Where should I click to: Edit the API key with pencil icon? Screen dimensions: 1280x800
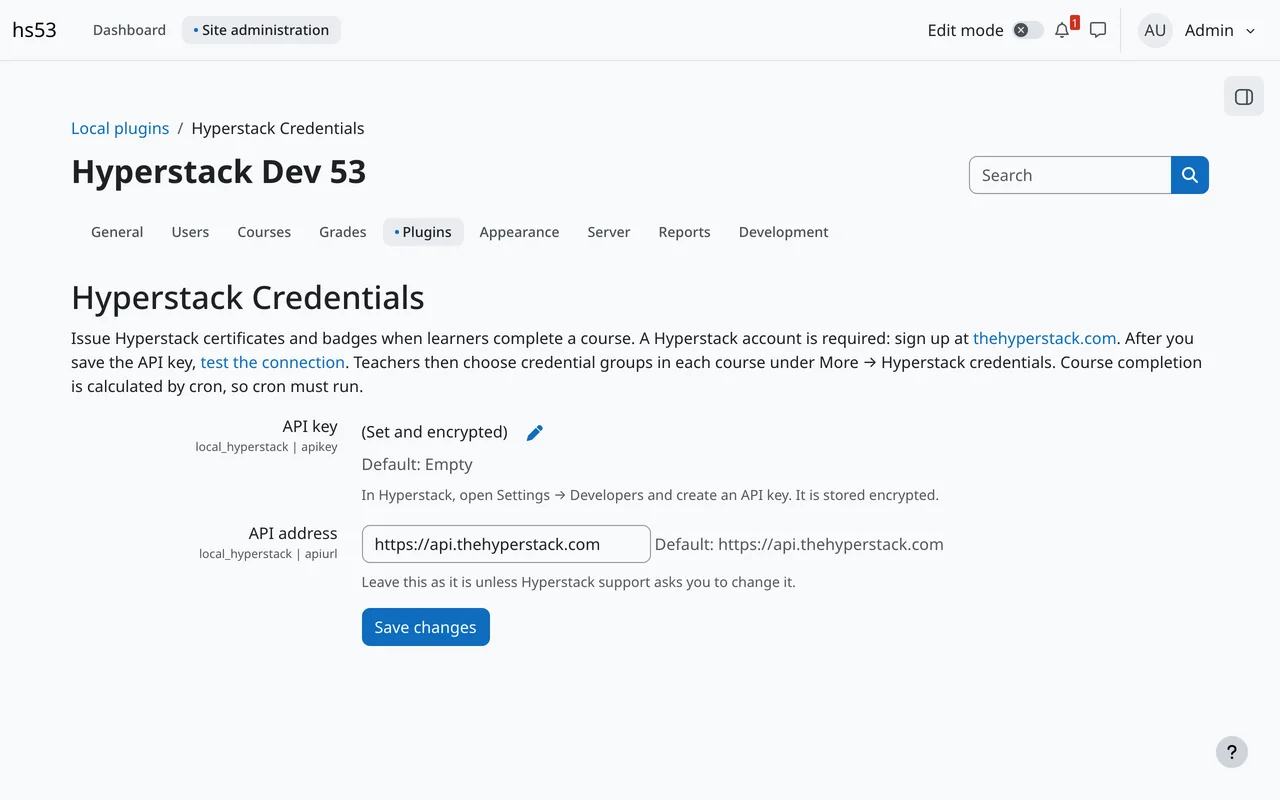tap(535, 432)
